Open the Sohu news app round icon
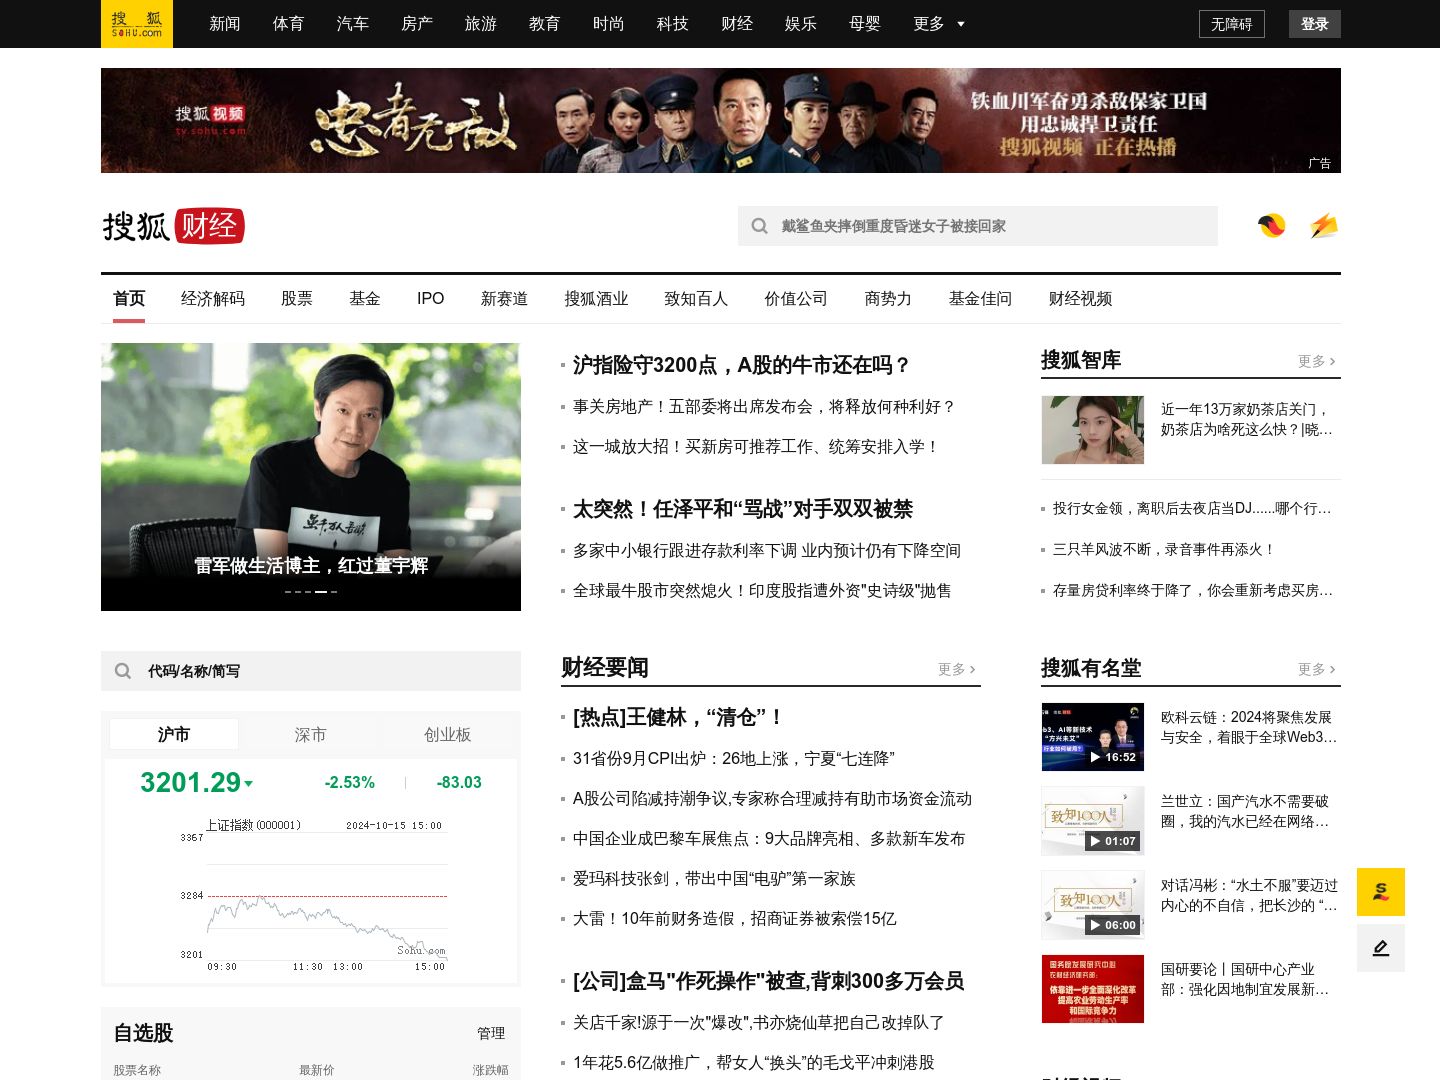The height and width of the screenshot is (1080, 1440). (1272, 226)
